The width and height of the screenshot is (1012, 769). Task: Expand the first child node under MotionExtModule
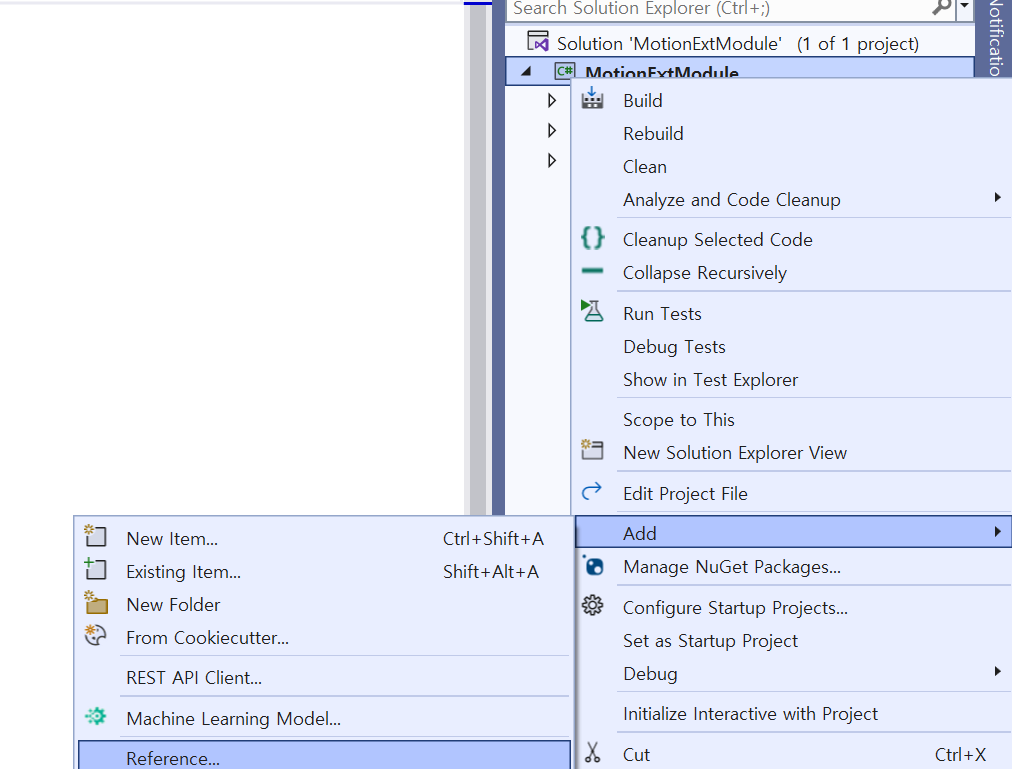tap(552, 100)
